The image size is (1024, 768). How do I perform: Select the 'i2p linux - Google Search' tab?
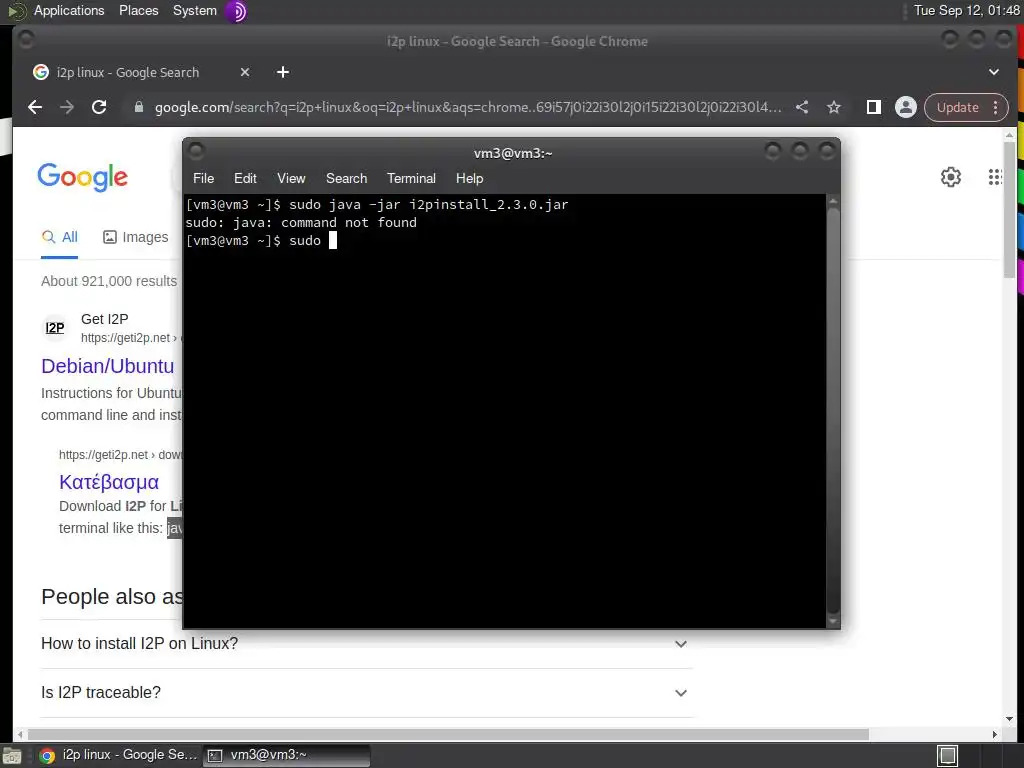pos(142,72)
